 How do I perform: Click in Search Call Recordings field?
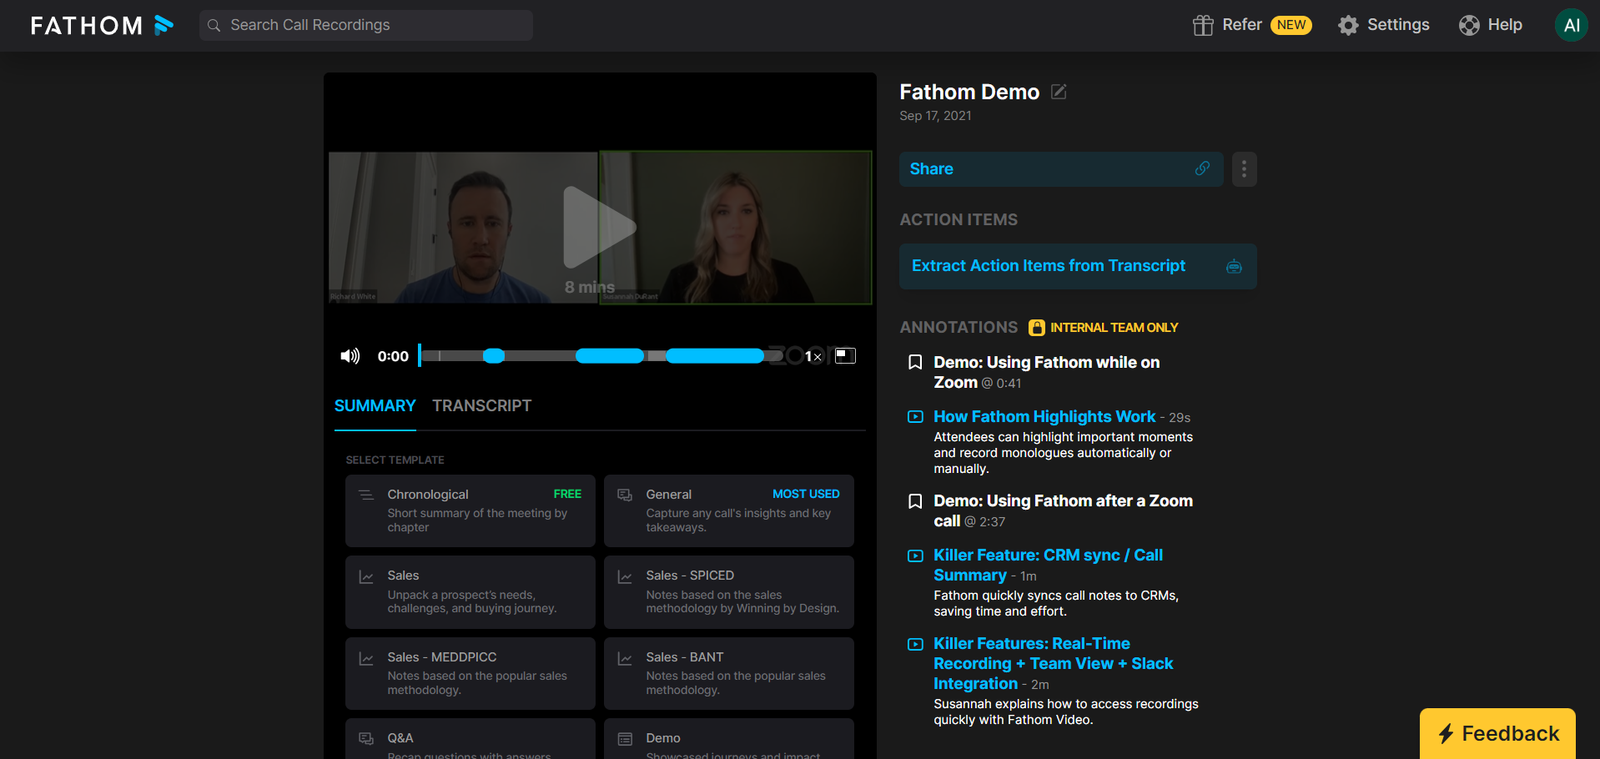[366, 25]
